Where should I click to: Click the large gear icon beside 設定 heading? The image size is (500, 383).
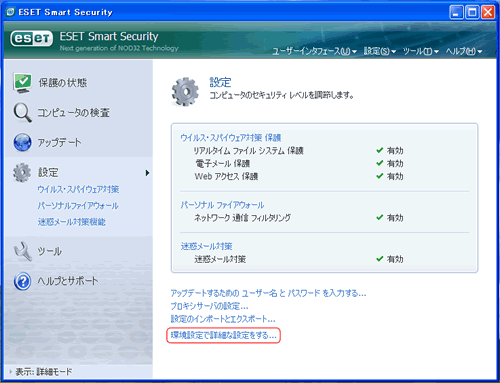click(185, 92)
